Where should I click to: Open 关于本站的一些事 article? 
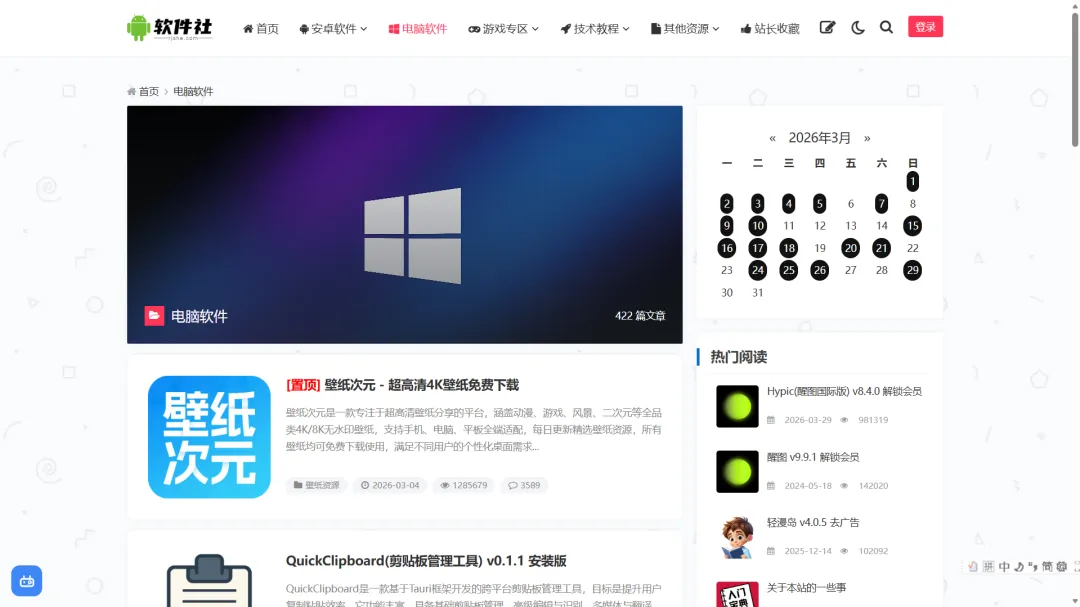pyautogui.click(x=806, y=588)
